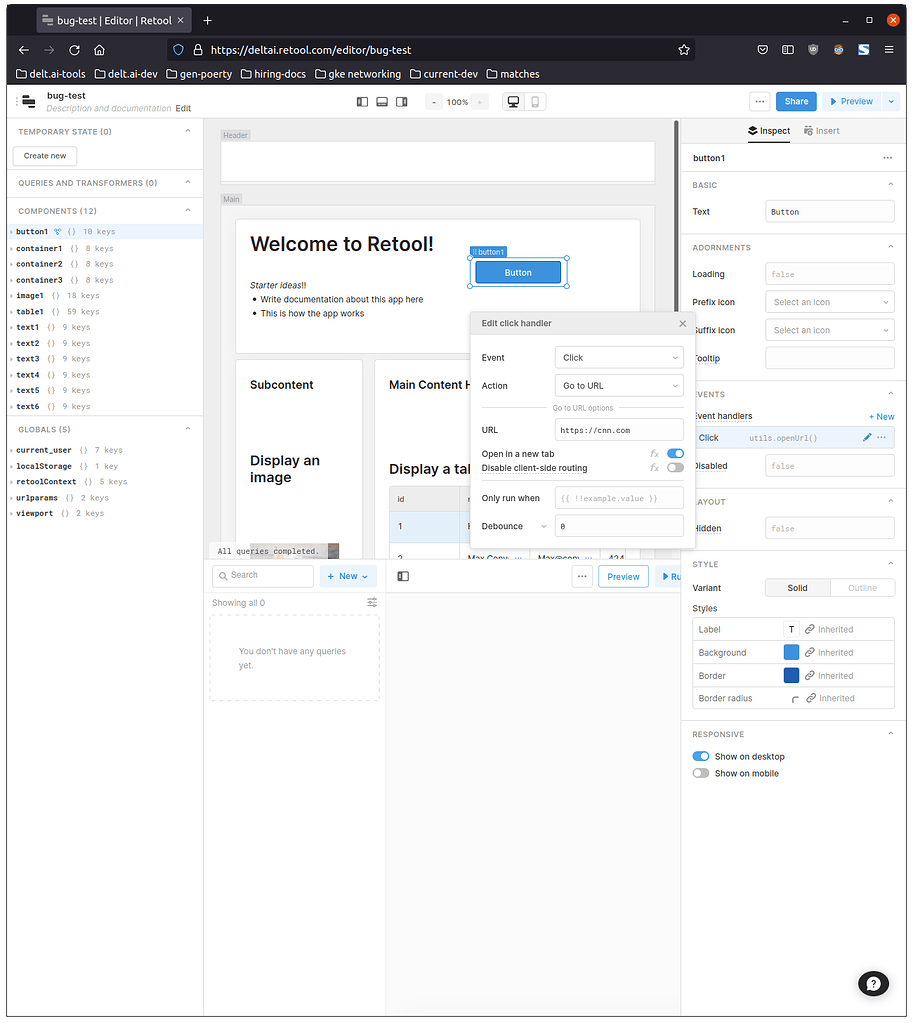Click the Background color swatch in Styles
The height and width of the screenshot is (1023, 913).
pyautogui.click(x=789, y=652)
